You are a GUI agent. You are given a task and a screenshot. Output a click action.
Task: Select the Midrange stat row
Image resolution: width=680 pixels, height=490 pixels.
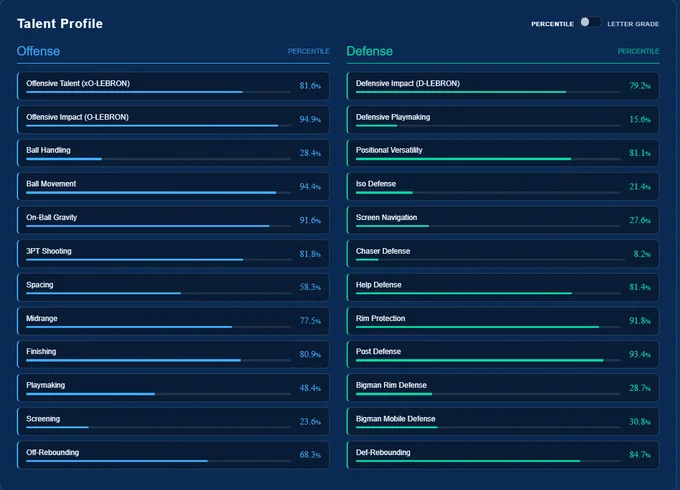(x=173, y=321)
